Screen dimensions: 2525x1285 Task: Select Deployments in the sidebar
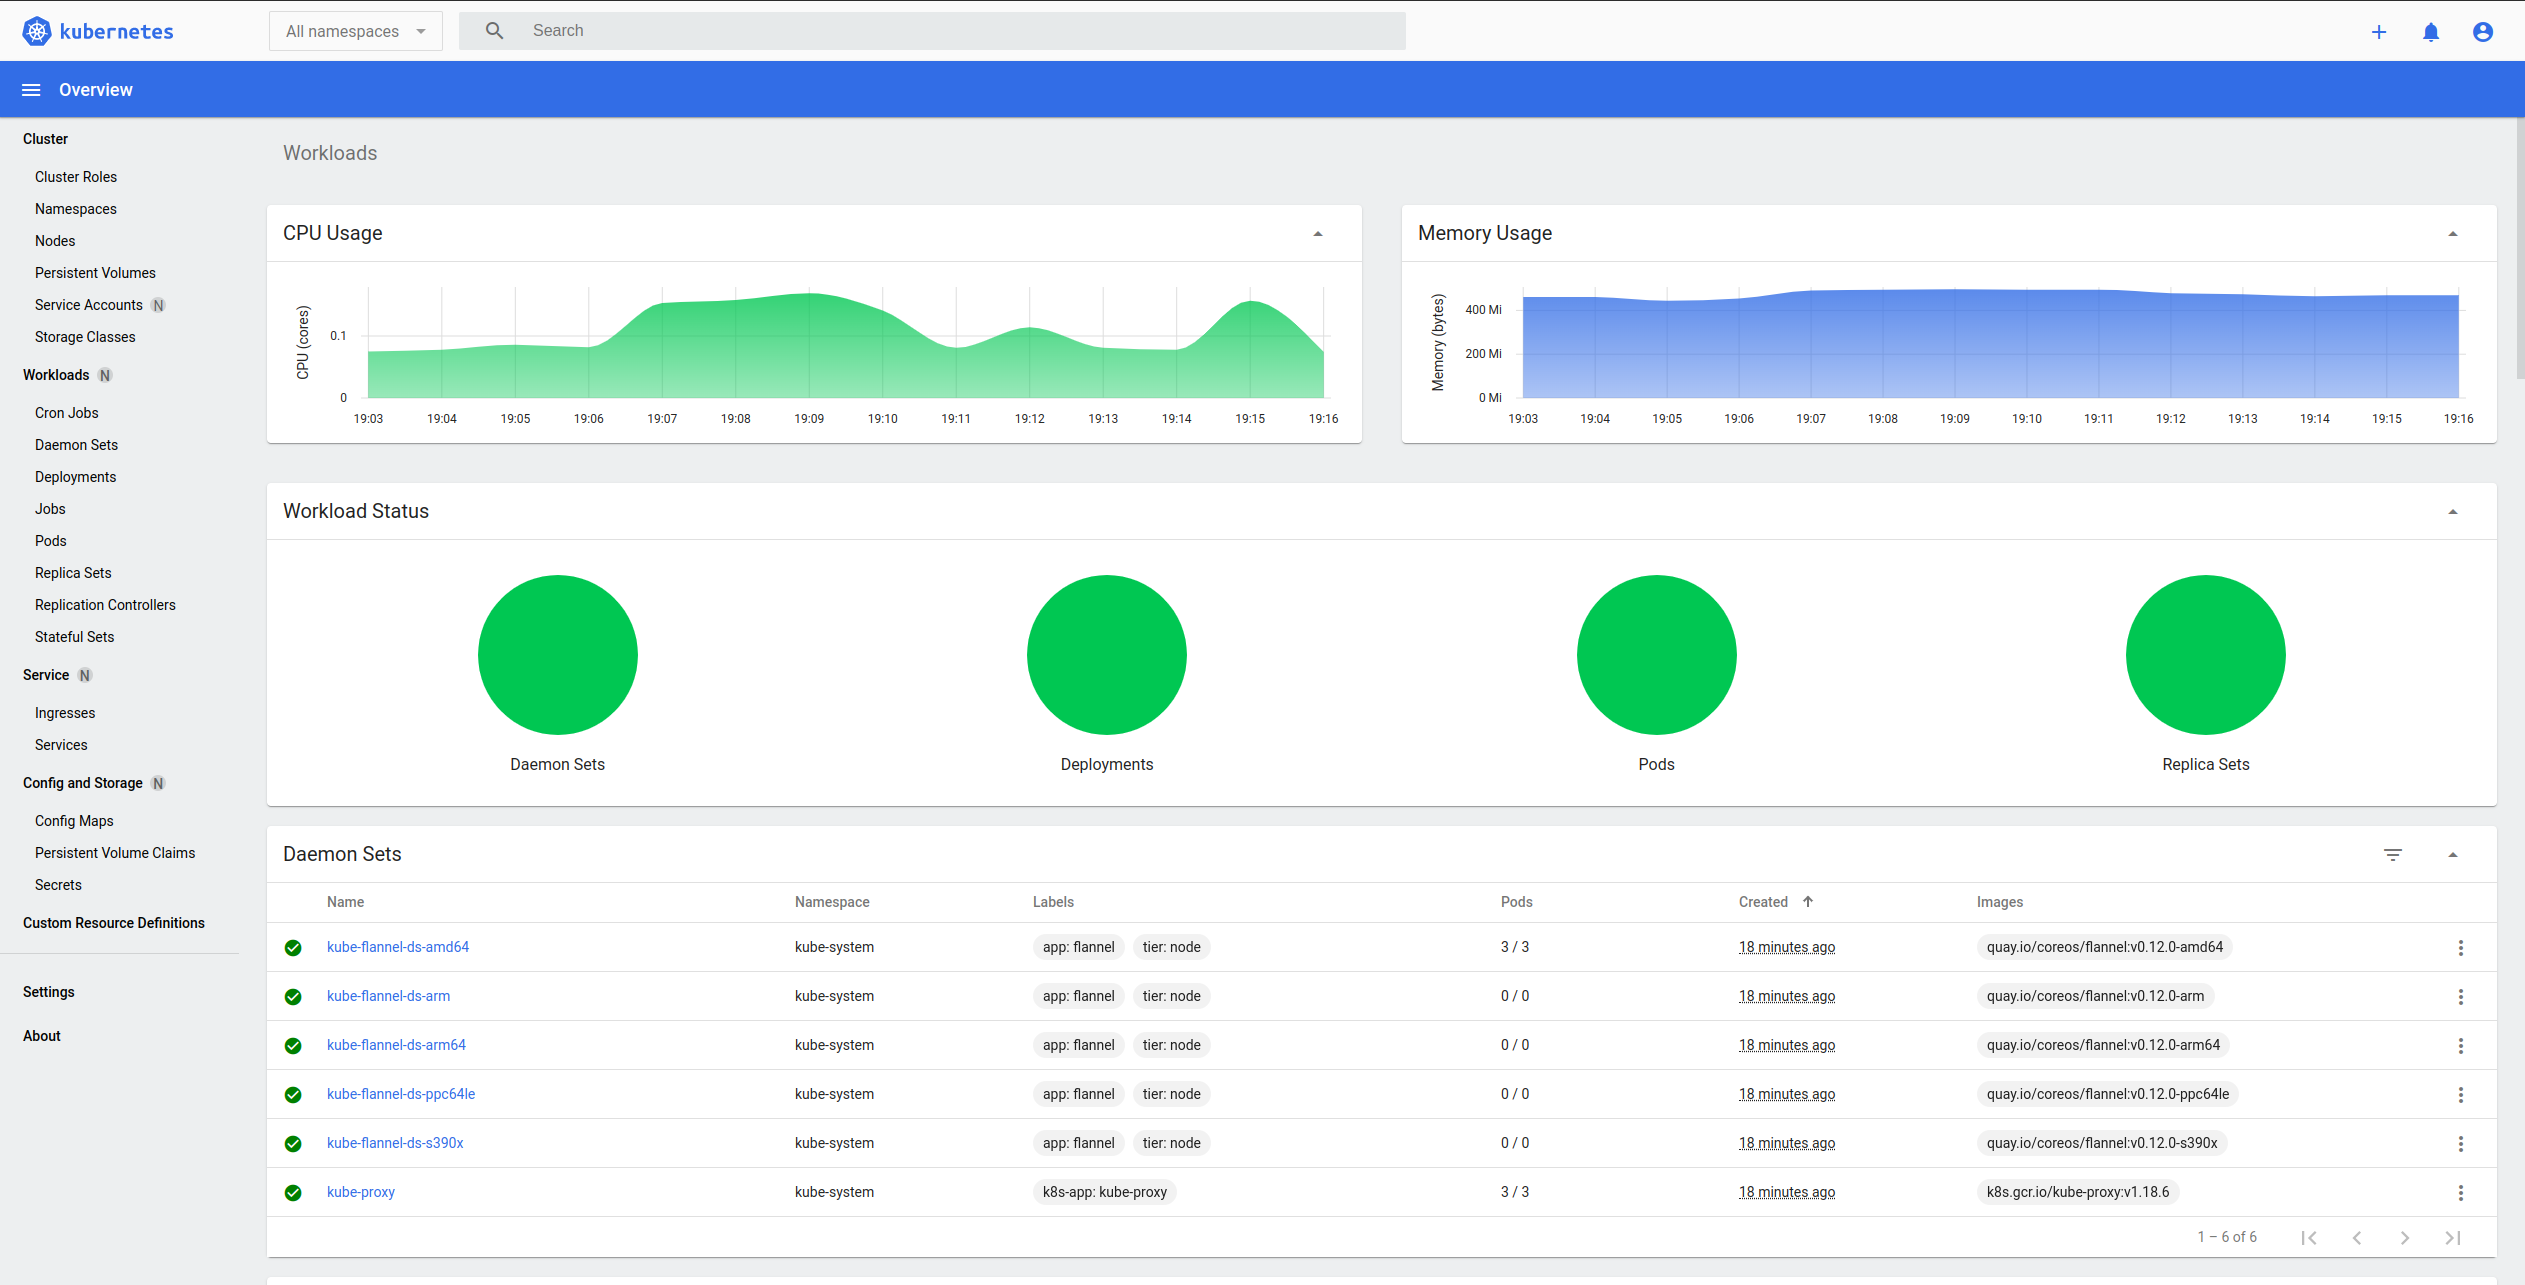click(75, 477)
